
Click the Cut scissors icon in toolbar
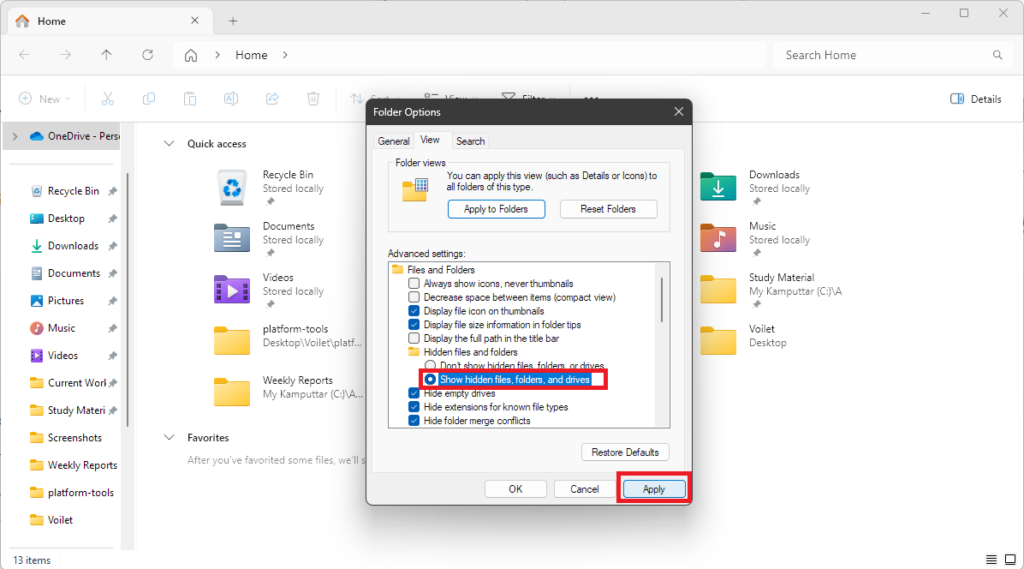pos(108,99)
